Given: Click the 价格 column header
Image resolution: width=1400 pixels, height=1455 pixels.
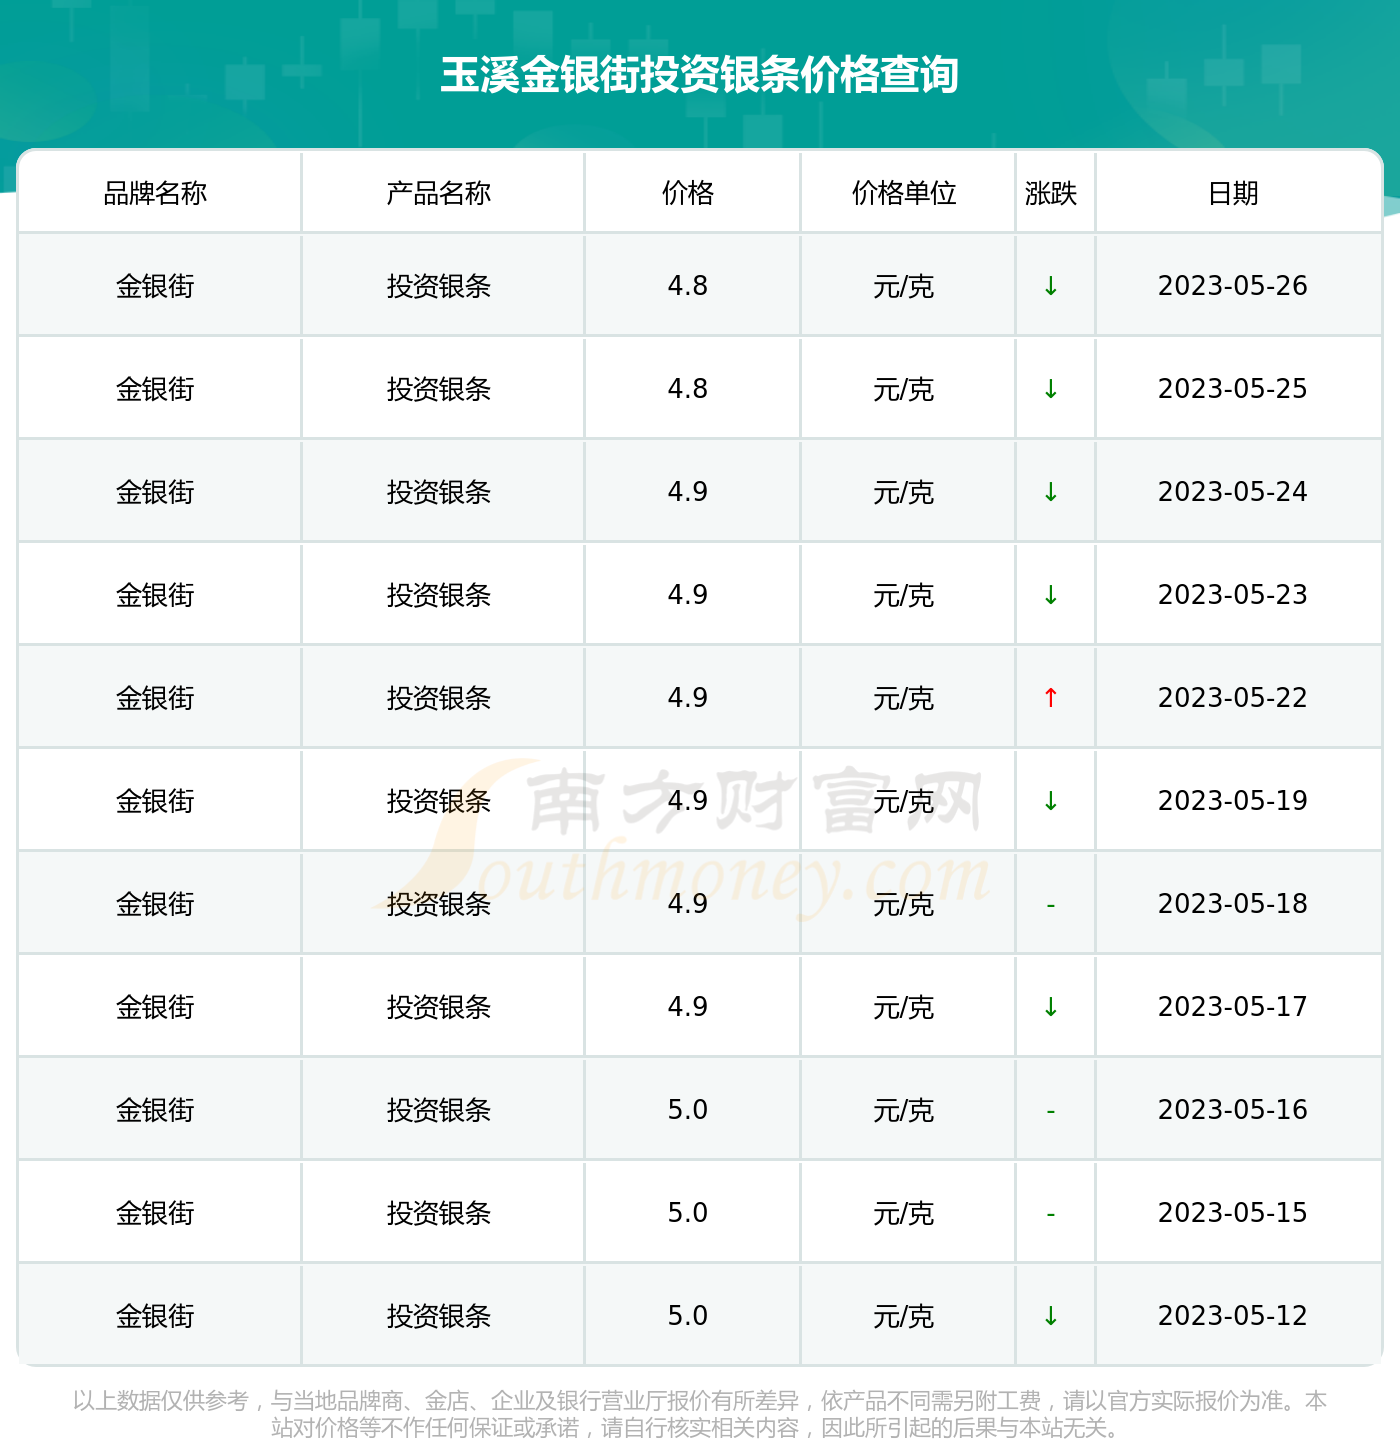Looking at the screenshot, I should point(688,193).
